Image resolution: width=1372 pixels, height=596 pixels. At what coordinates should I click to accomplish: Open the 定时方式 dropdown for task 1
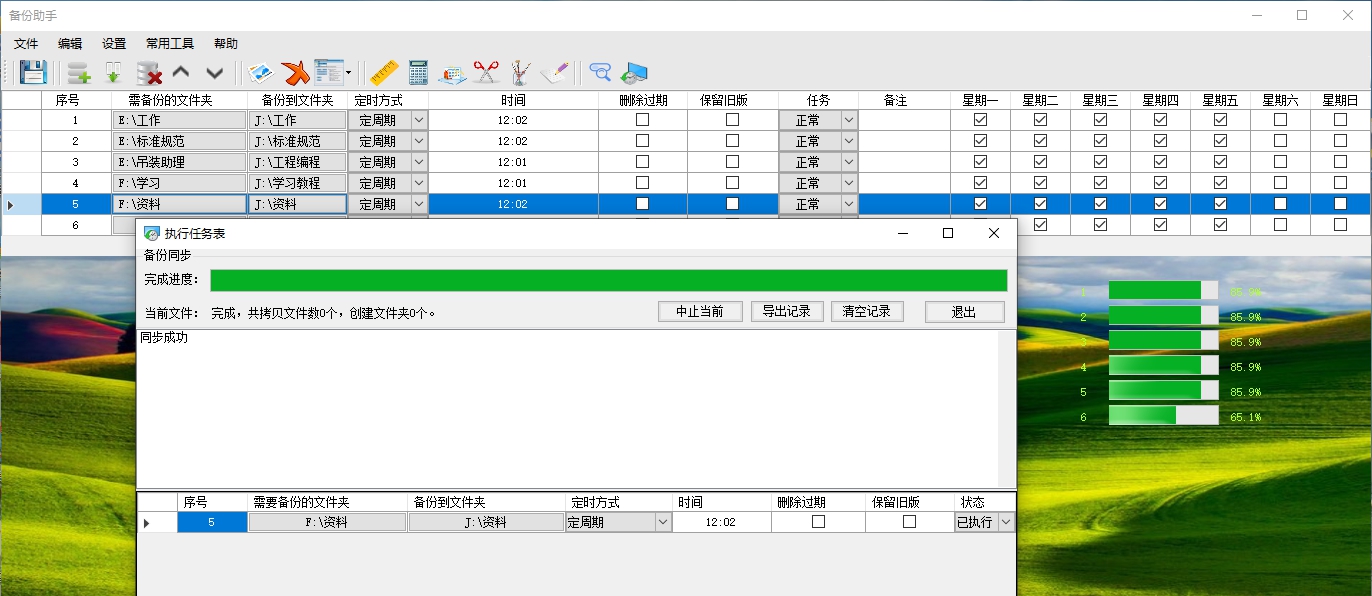coord(417,119)
